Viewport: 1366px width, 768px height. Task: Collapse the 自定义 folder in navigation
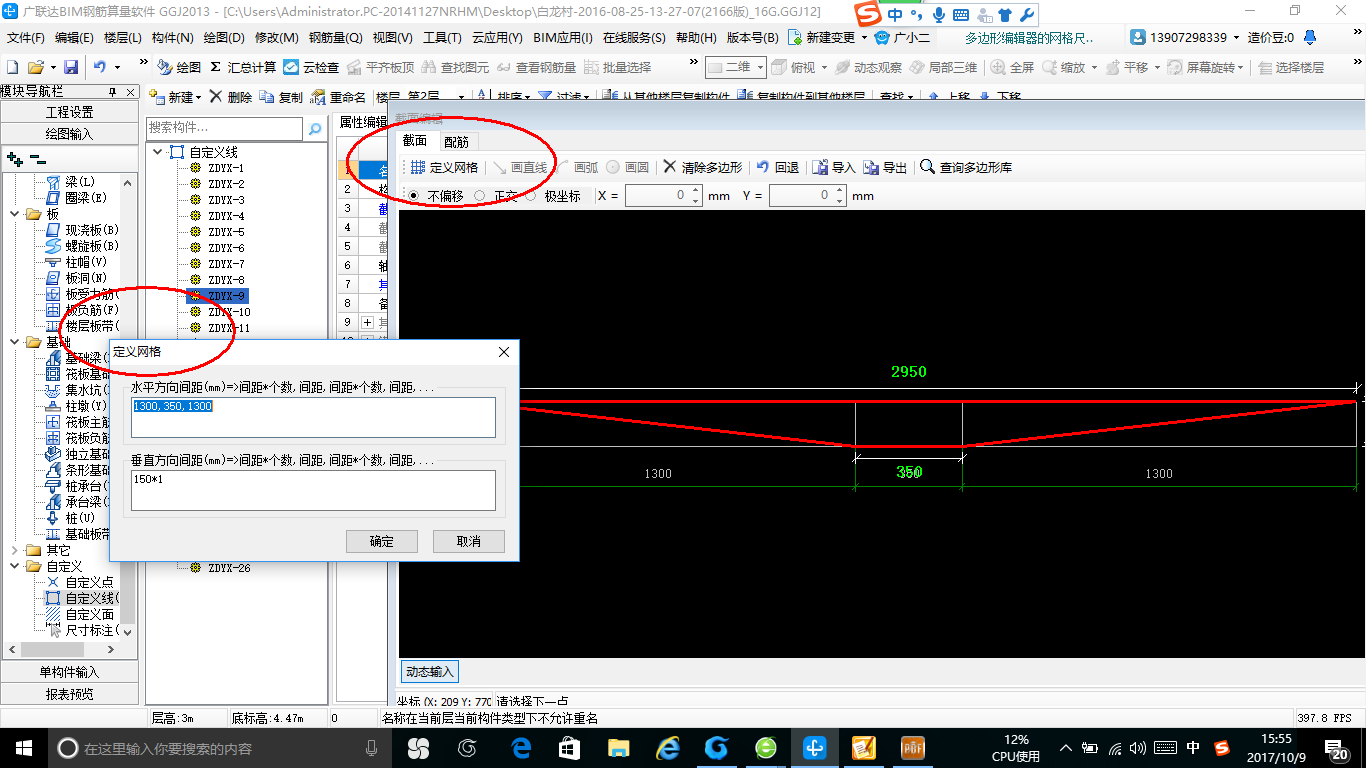click(14, 566)
